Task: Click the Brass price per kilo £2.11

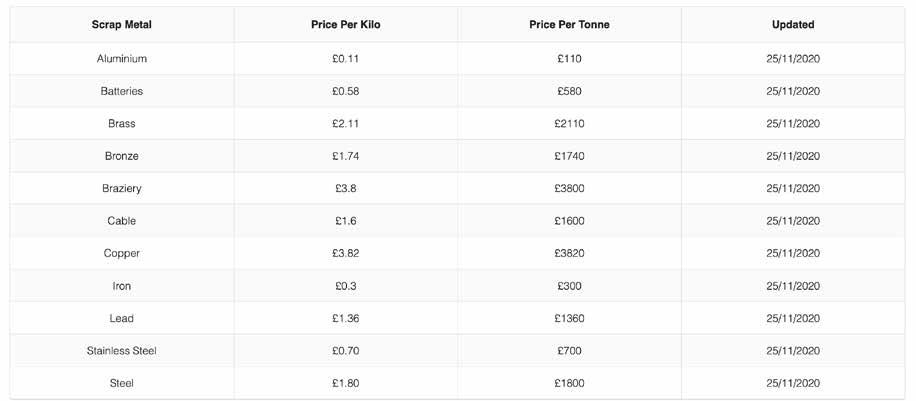Action: (x=345, y=124)
